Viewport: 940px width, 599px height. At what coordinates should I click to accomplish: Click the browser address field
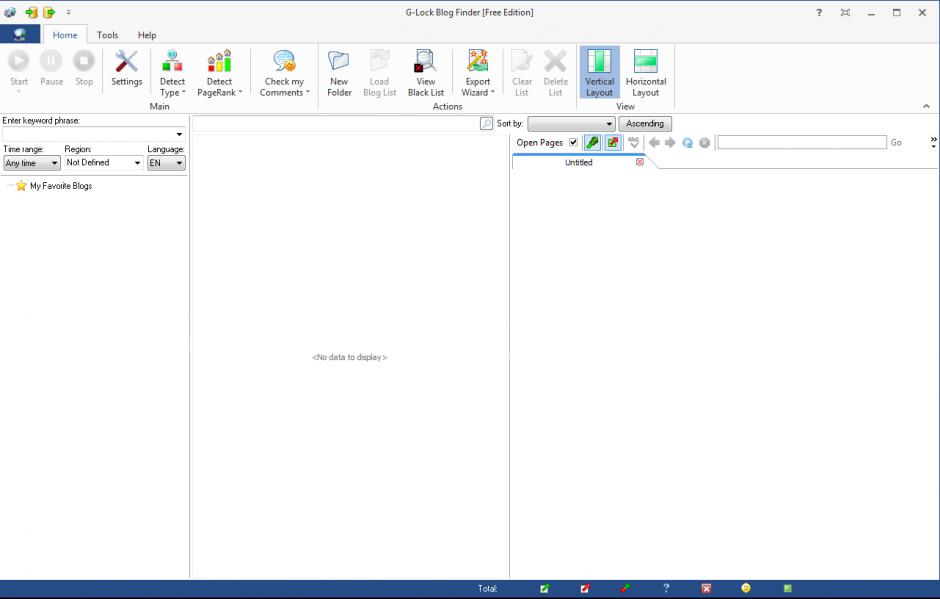(802, 142)
